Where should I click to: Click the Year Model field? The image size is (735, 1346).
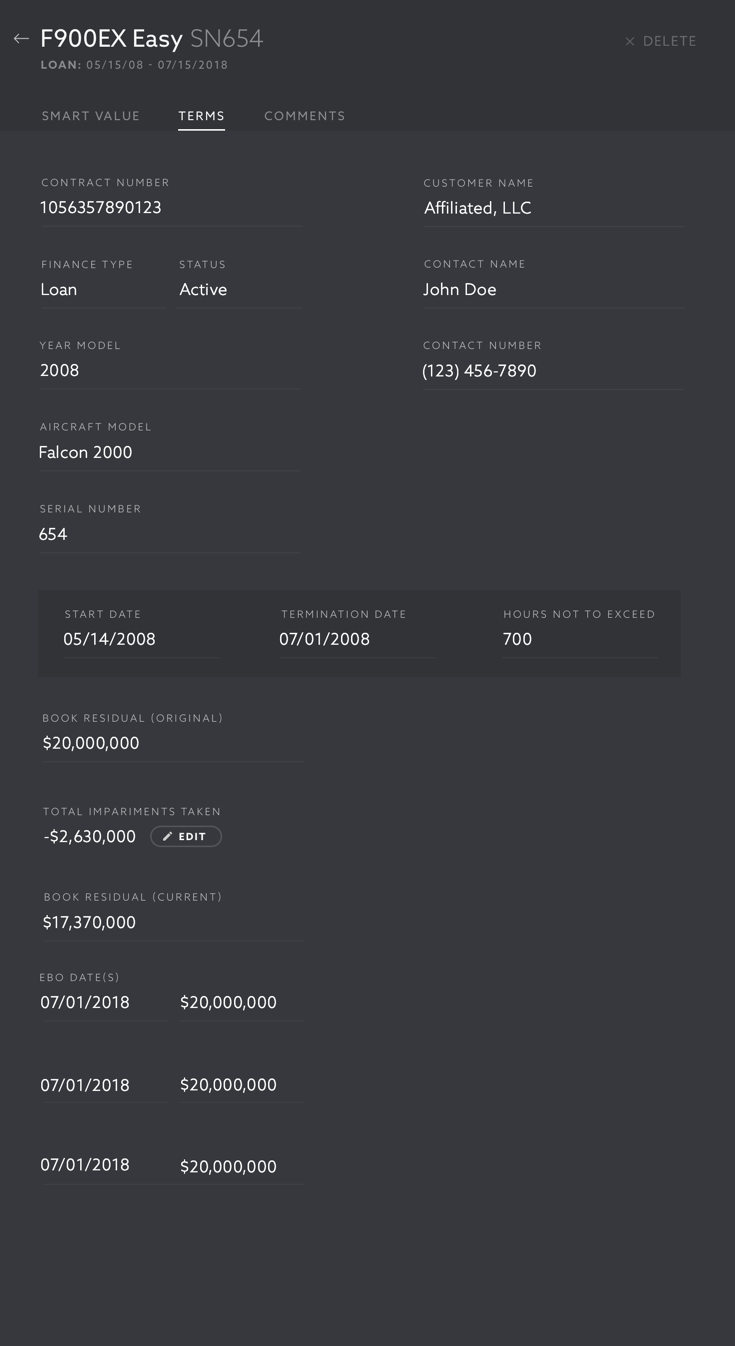170,371
